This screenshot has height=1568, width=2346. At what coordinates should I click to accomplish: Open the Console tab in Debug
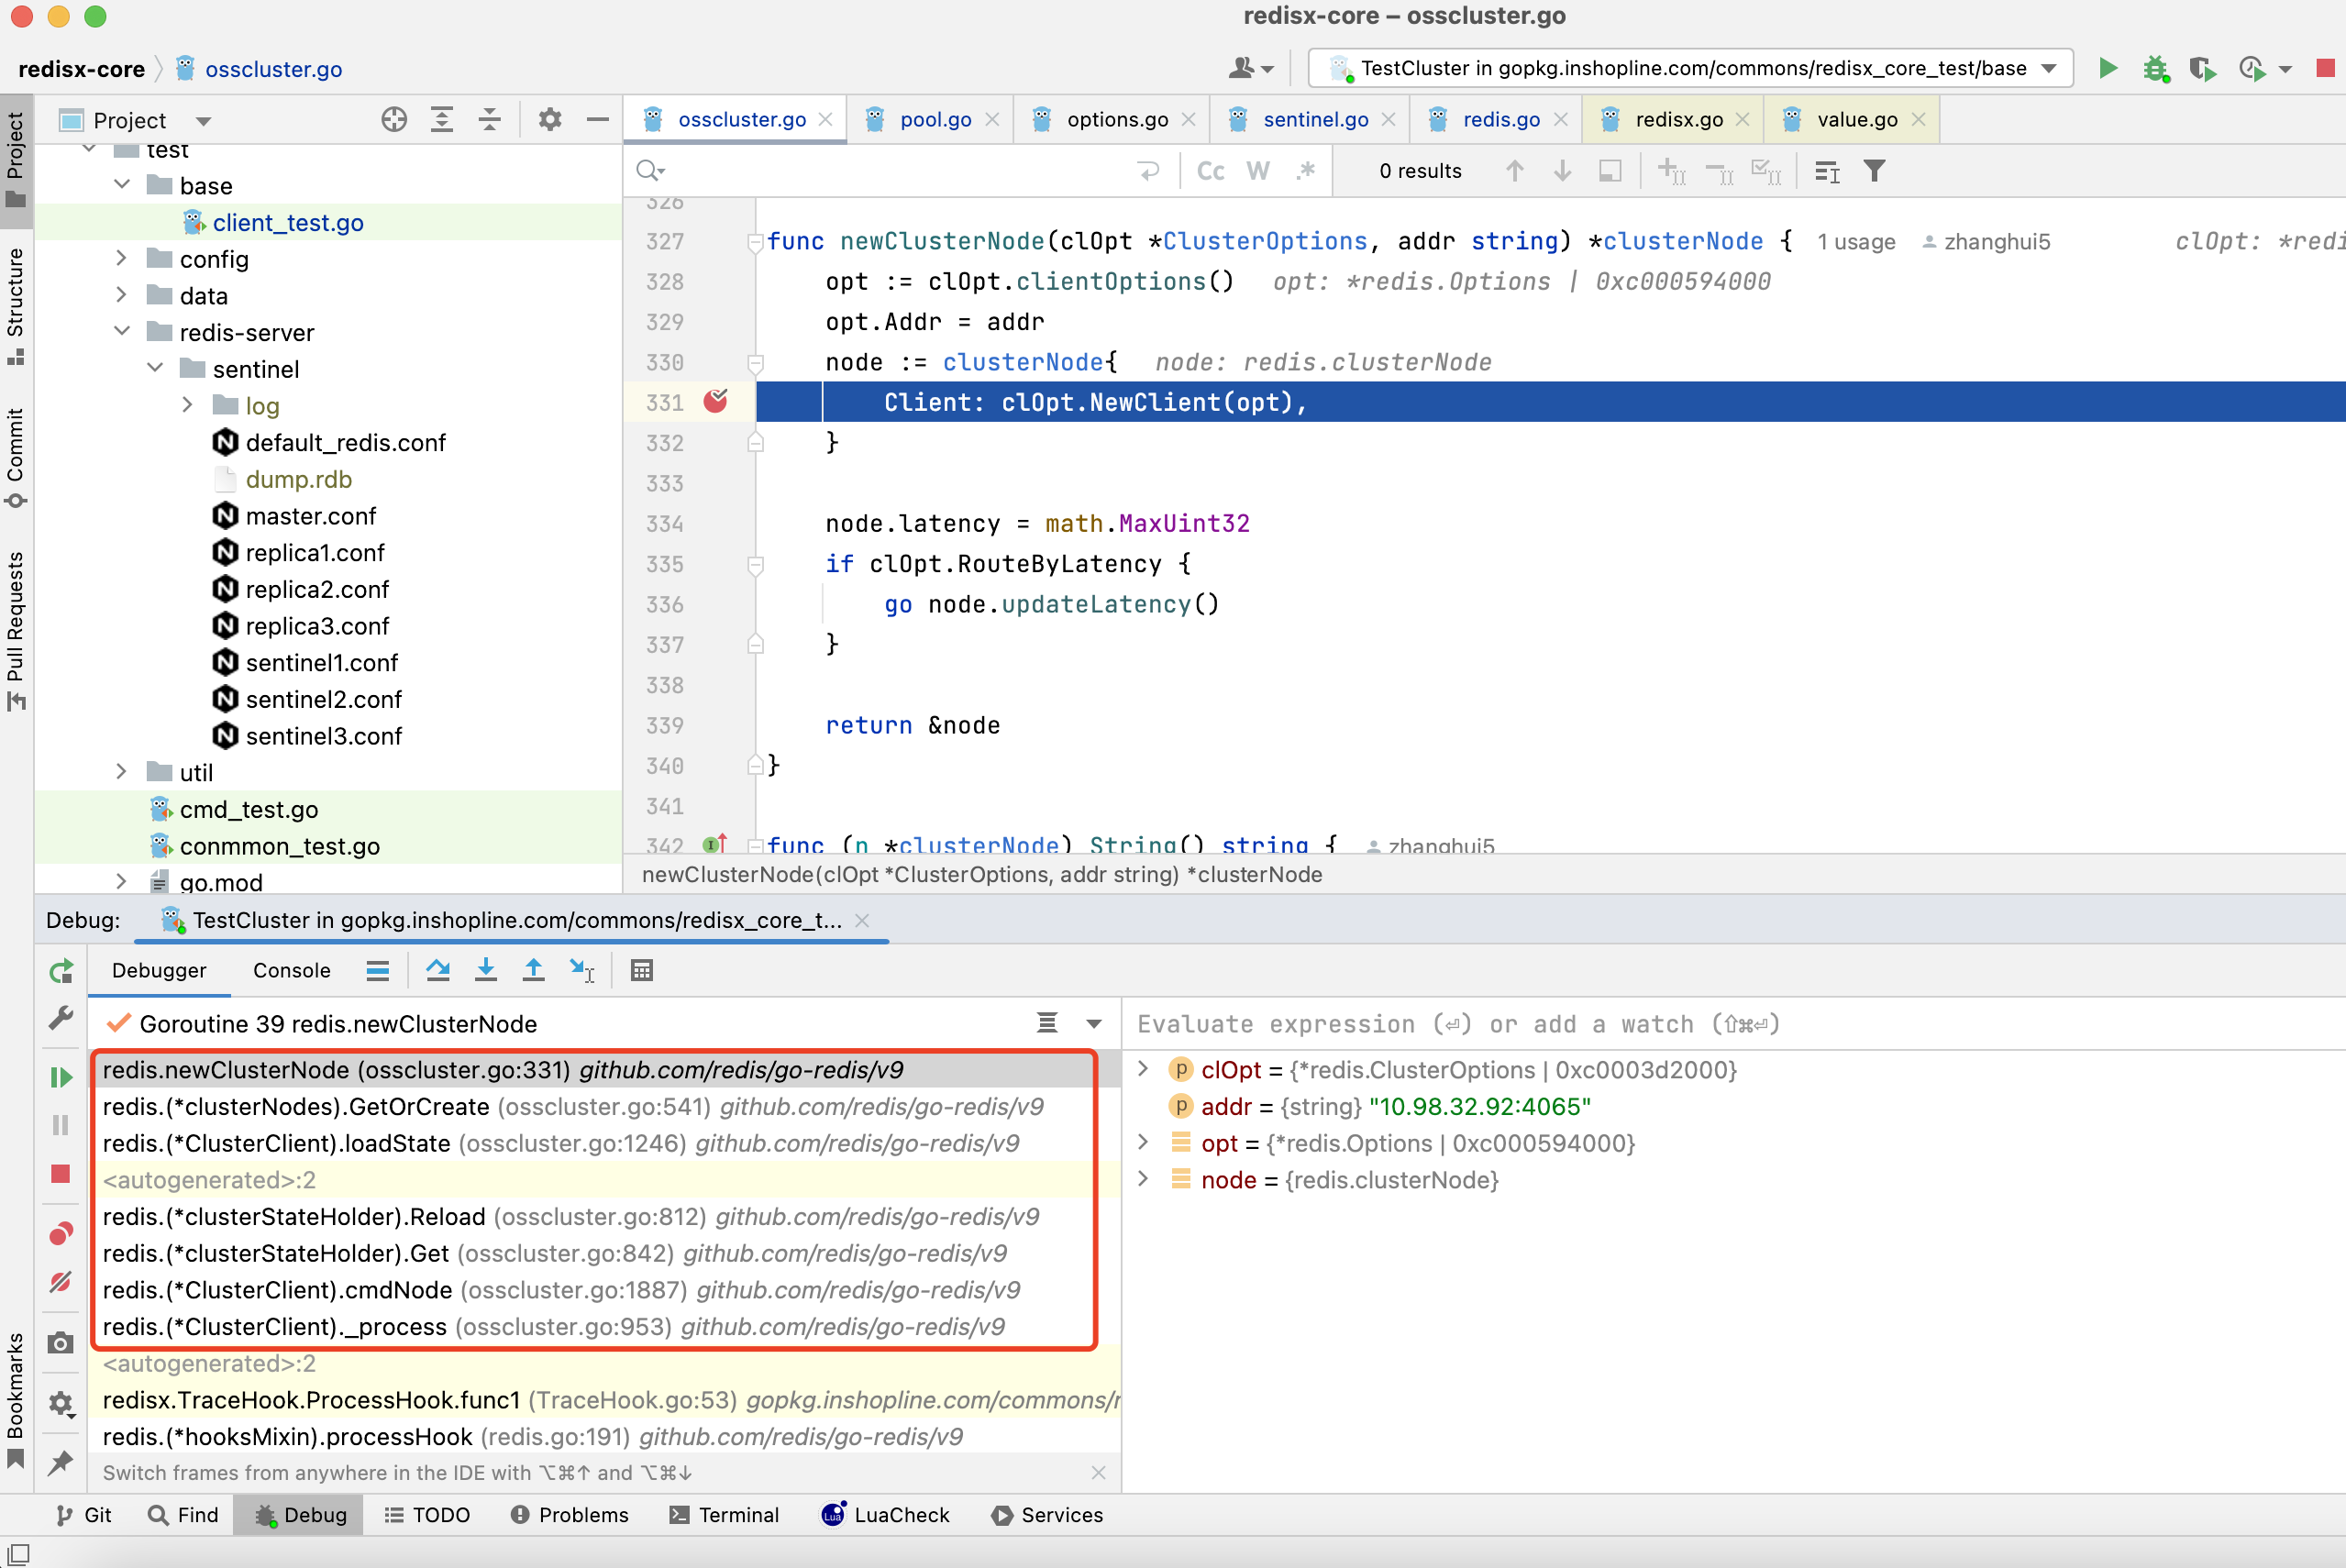click(291, 970)
